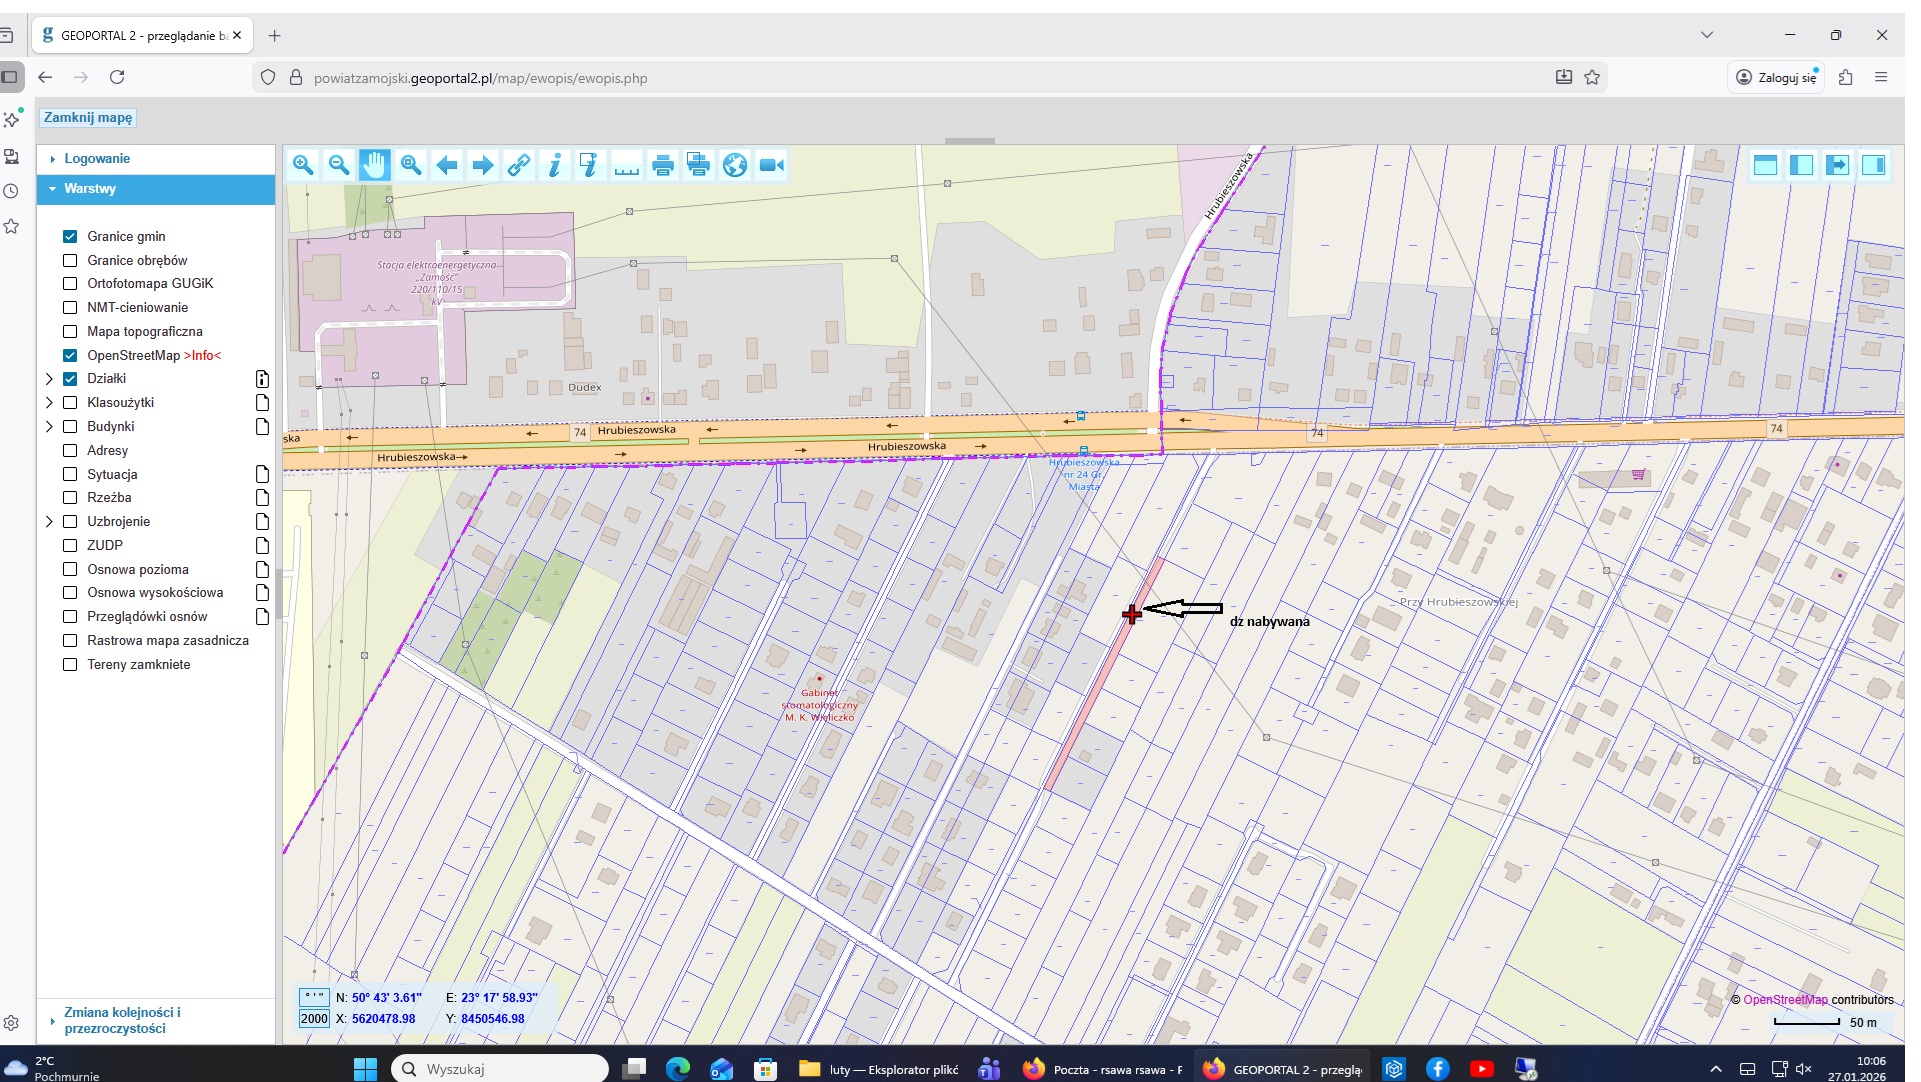Collapse the Warstwy panel header
Viewport: 1921px width, 1082px height.
tap(90, 189)
